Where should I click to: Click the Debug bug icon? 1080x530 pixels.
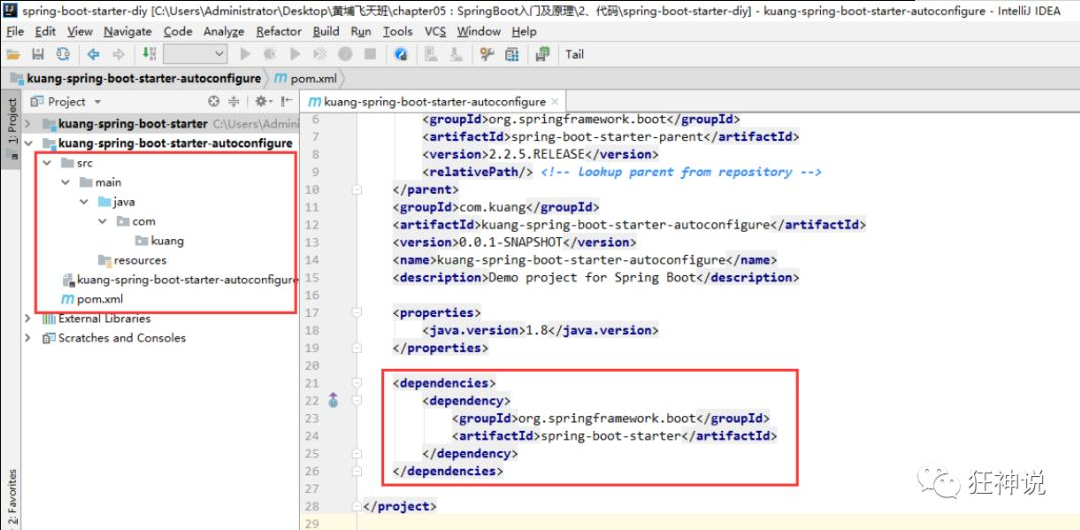coord(270,54)
